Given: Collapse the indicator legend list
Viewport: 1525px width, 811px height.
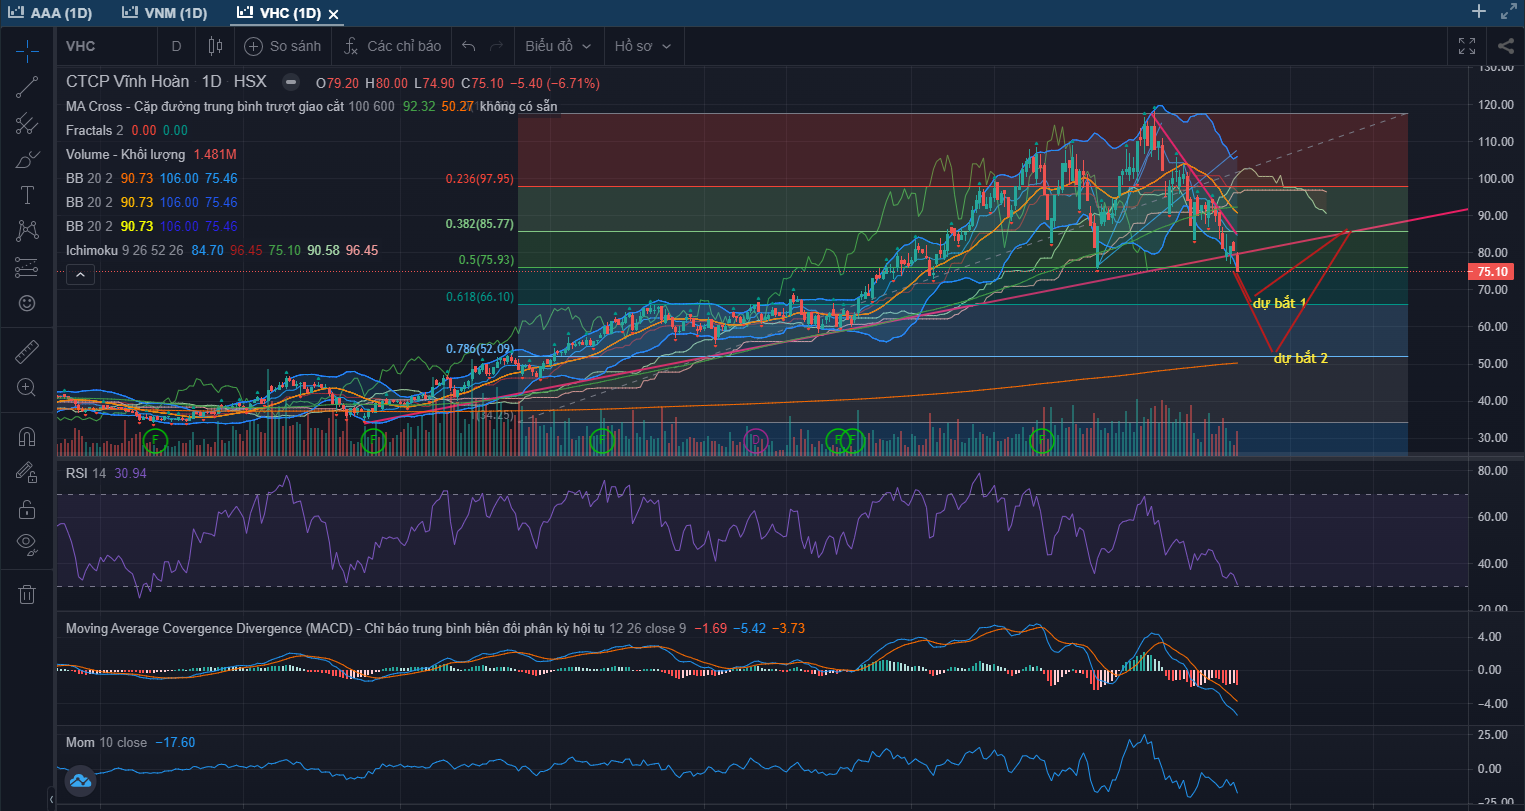Looking at the screenshot, I should 81,274.
